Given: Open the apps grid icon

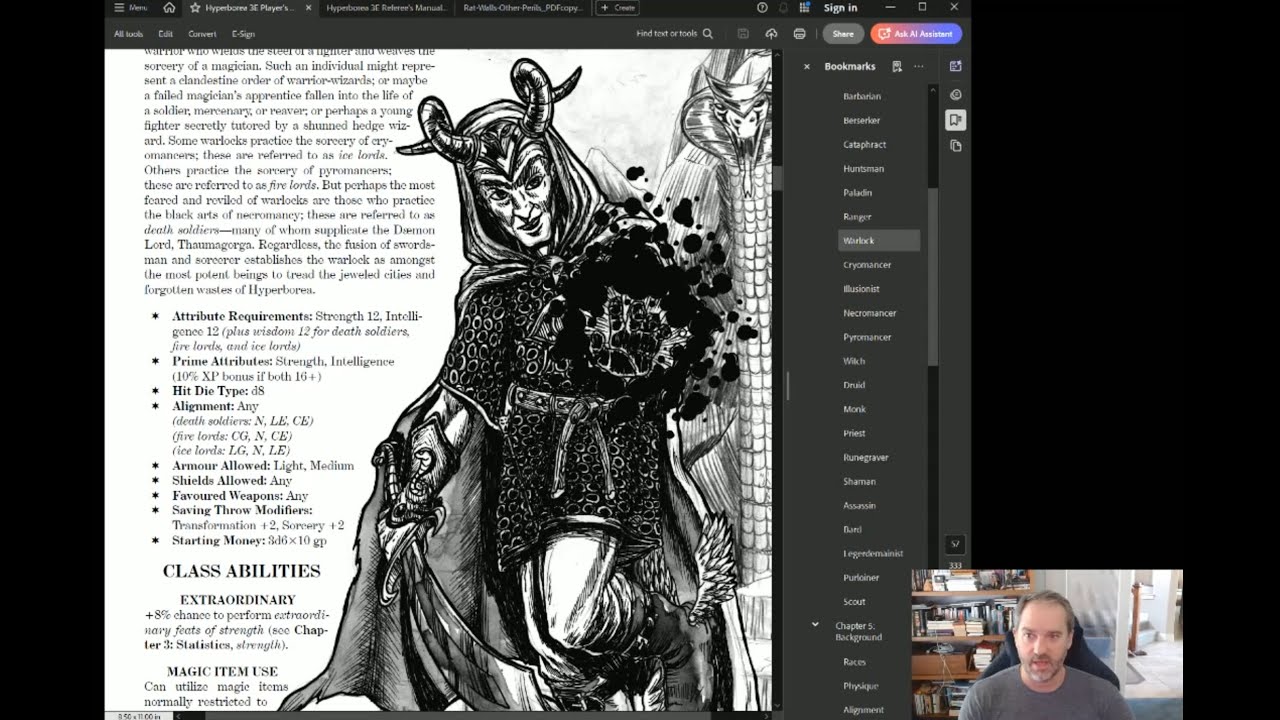Looking at the screenshot, I should point(805,8).
